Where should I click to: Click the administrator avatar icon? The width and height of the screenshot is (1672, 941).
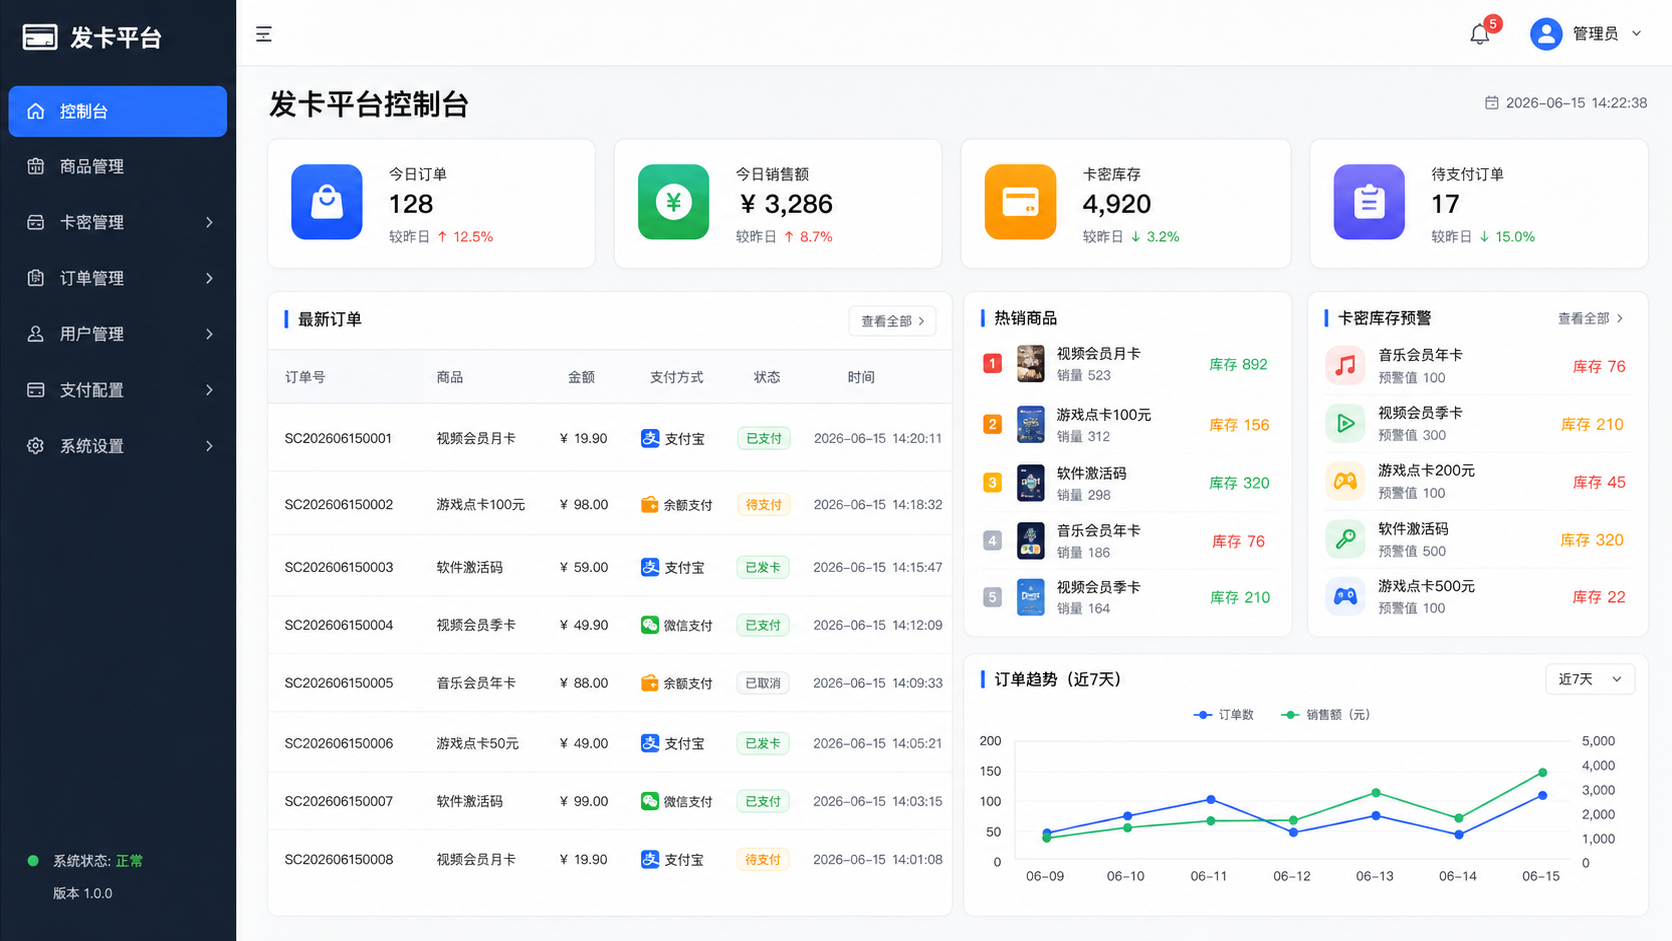click(x=1546, y=34)
